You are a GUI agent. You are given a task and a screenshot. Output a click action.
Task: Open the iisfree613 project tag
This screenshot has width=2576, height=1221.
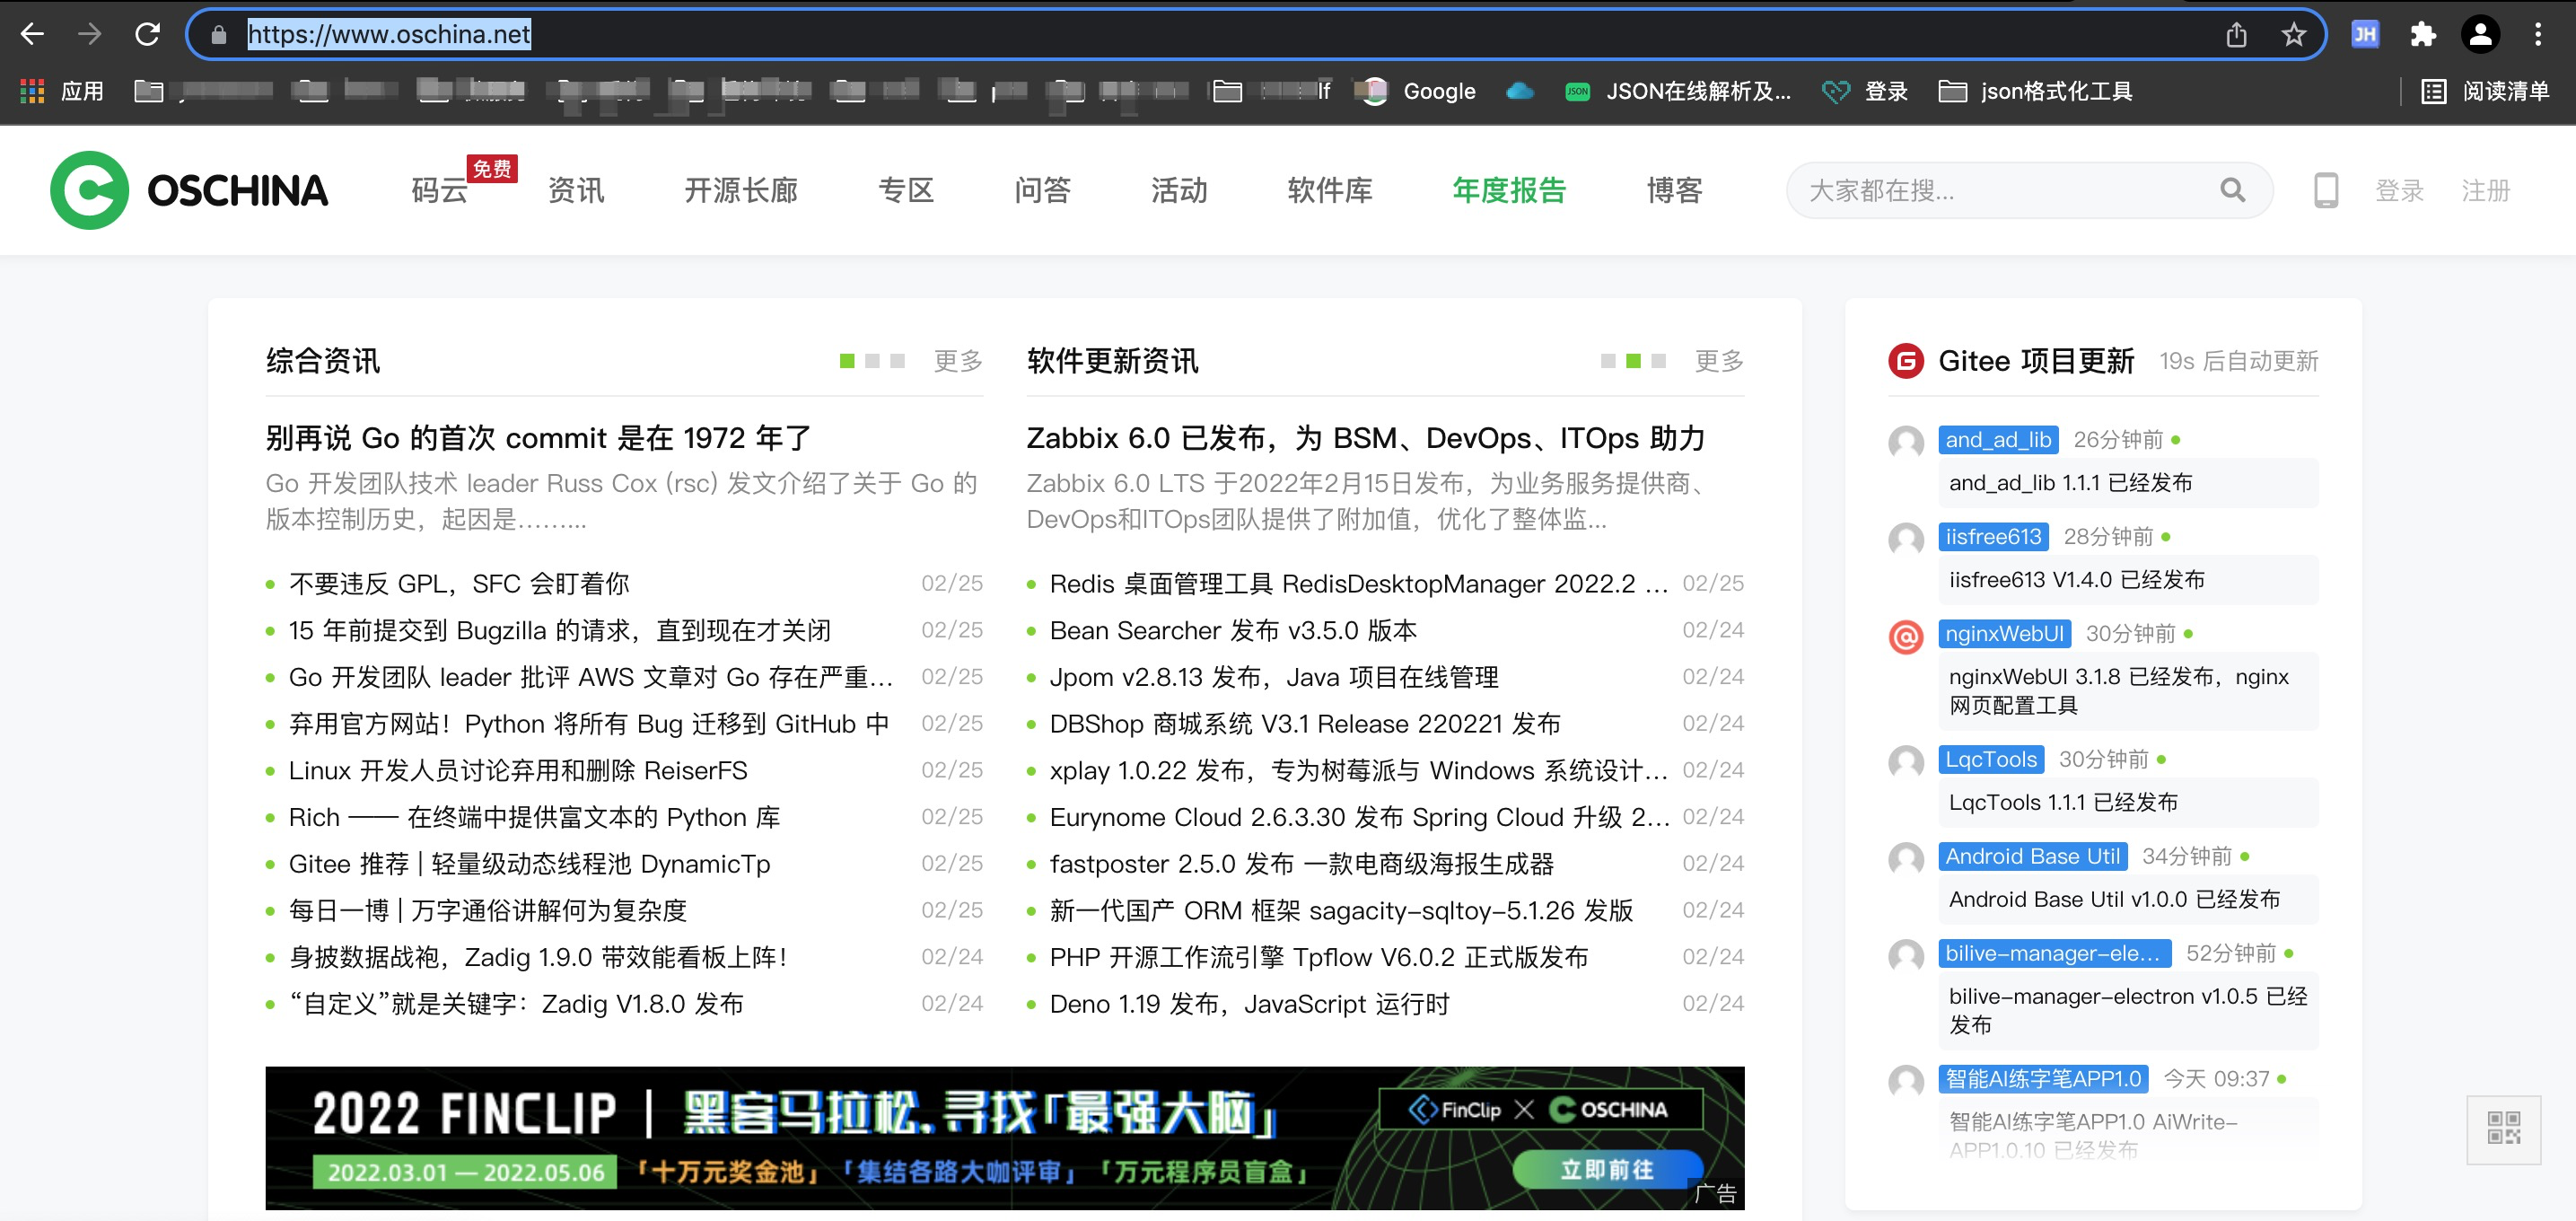[1993, 537]
